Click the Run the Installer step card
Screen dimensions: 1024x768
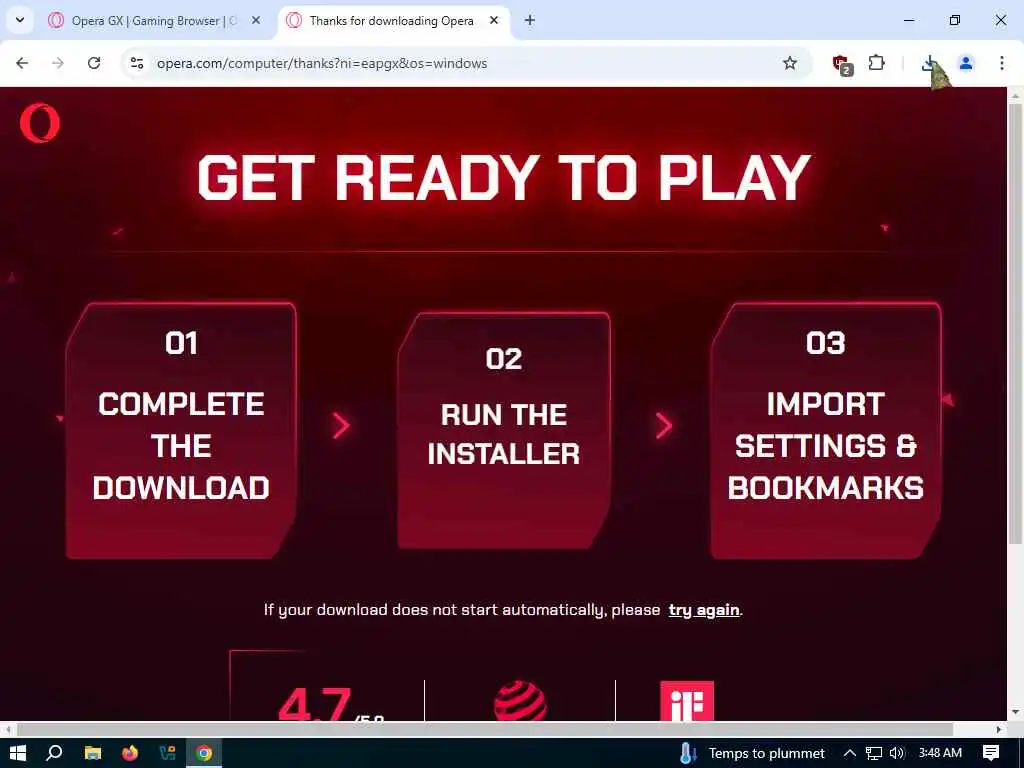click(x=504, y=430)
